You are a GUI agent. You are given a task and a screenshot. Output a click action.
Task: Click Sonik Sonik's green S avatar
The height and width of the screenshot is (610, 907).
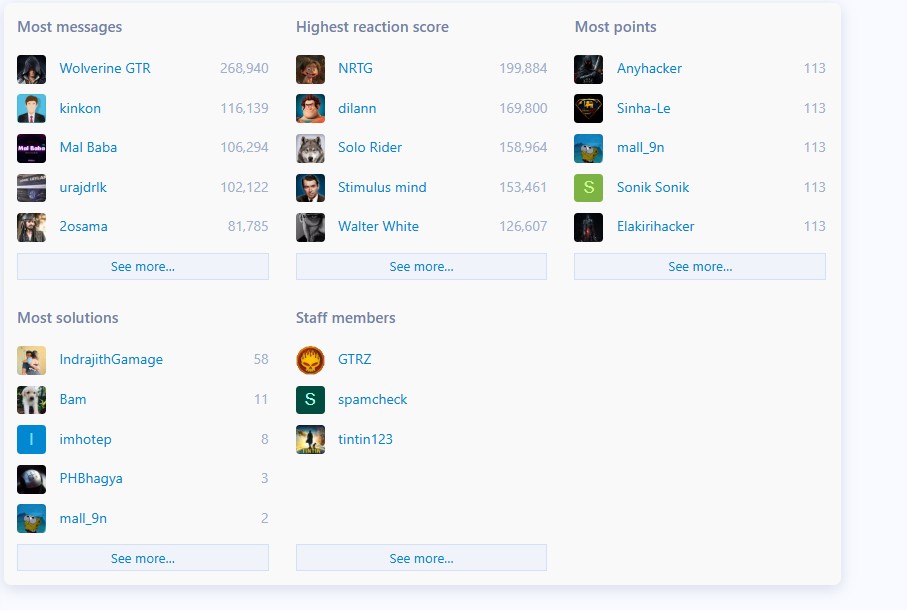[588, 188]
